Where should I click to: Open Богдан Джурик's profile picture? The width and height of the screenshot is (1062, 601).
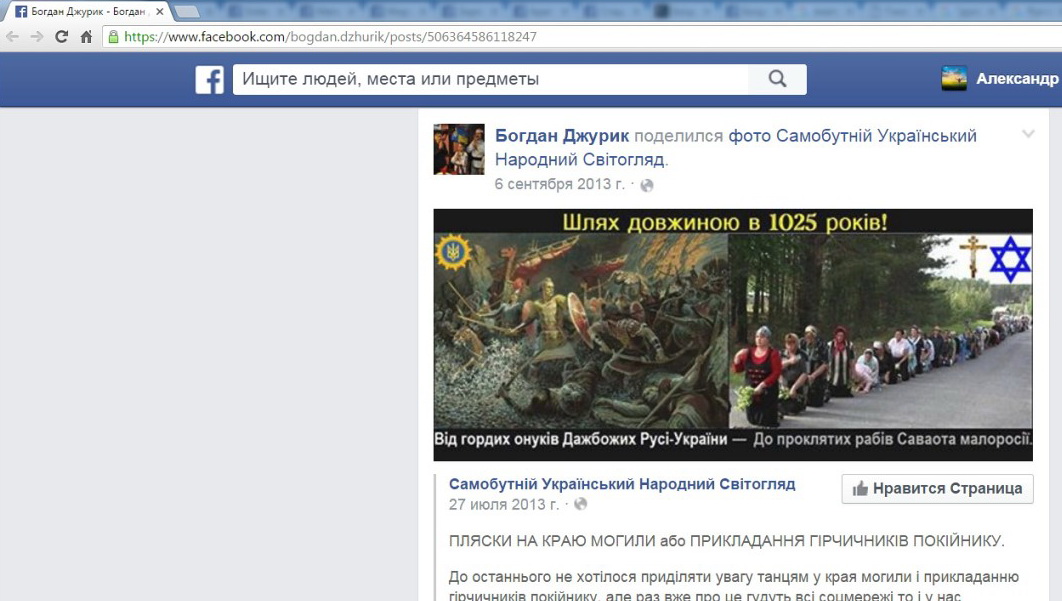pos(459,149)
